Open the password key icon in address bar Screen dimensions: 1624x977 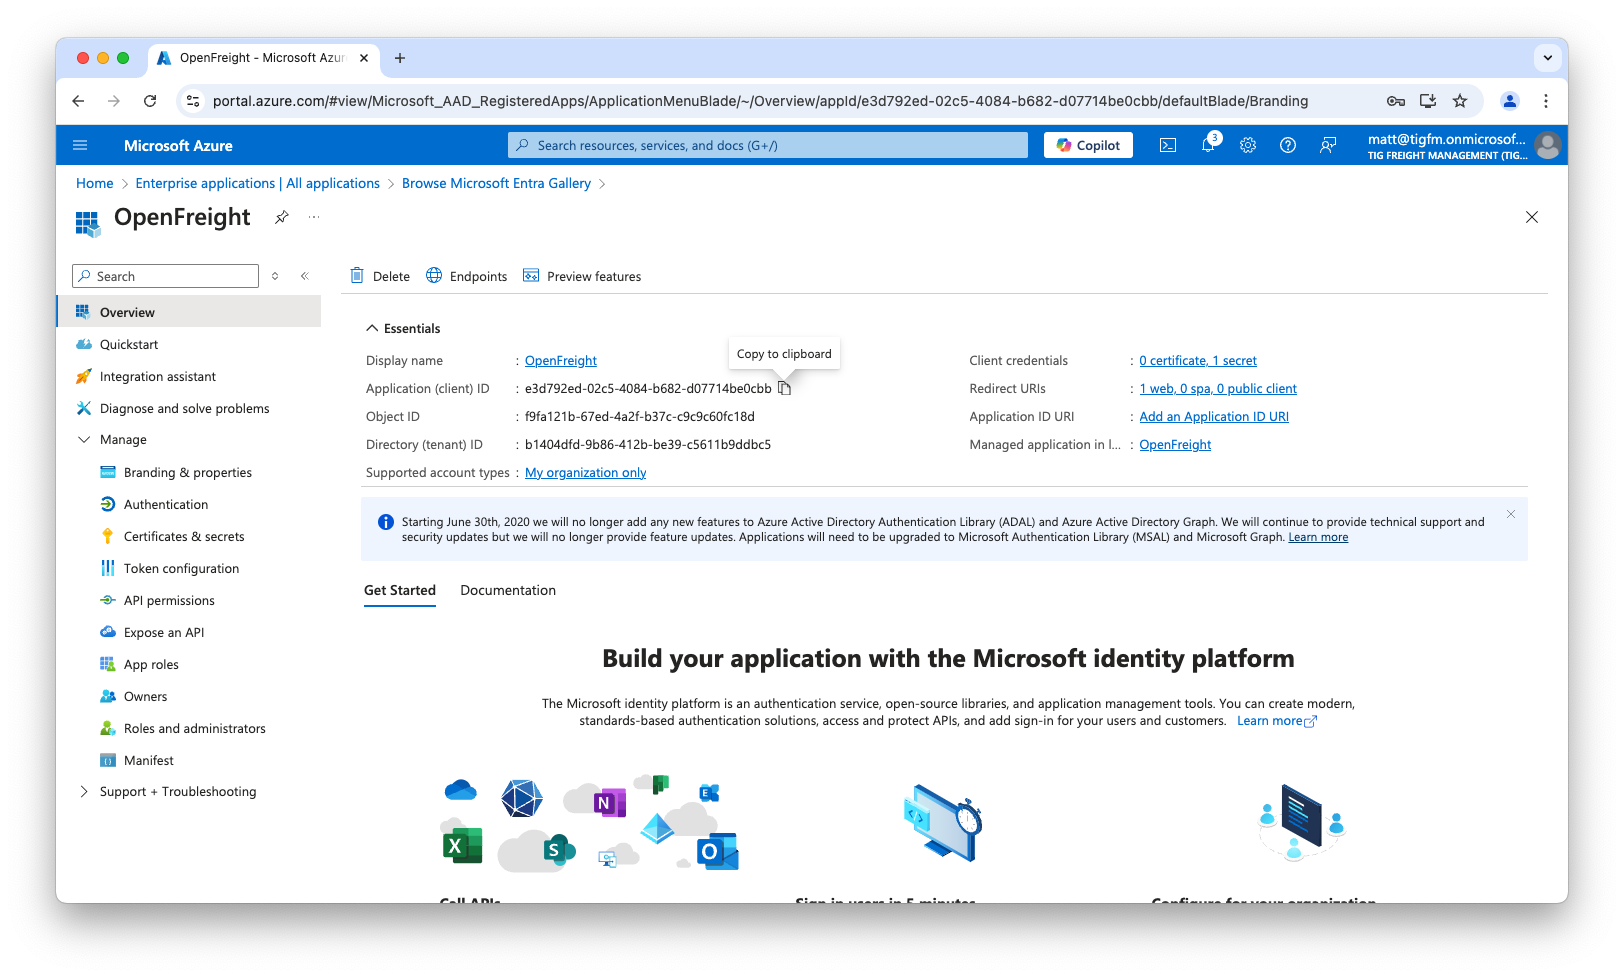tap(1396, 101)
